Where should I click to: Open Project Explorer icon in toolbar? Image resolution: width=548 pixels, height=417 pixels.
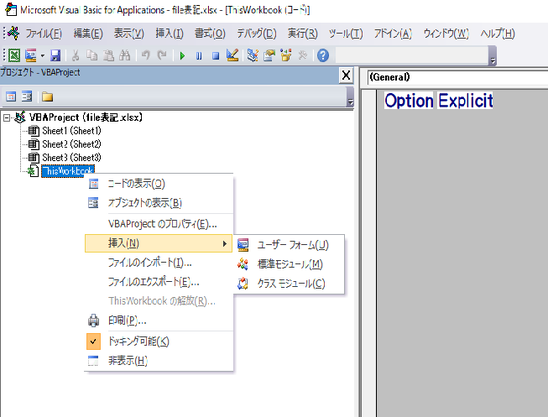(x=252, y=55)
